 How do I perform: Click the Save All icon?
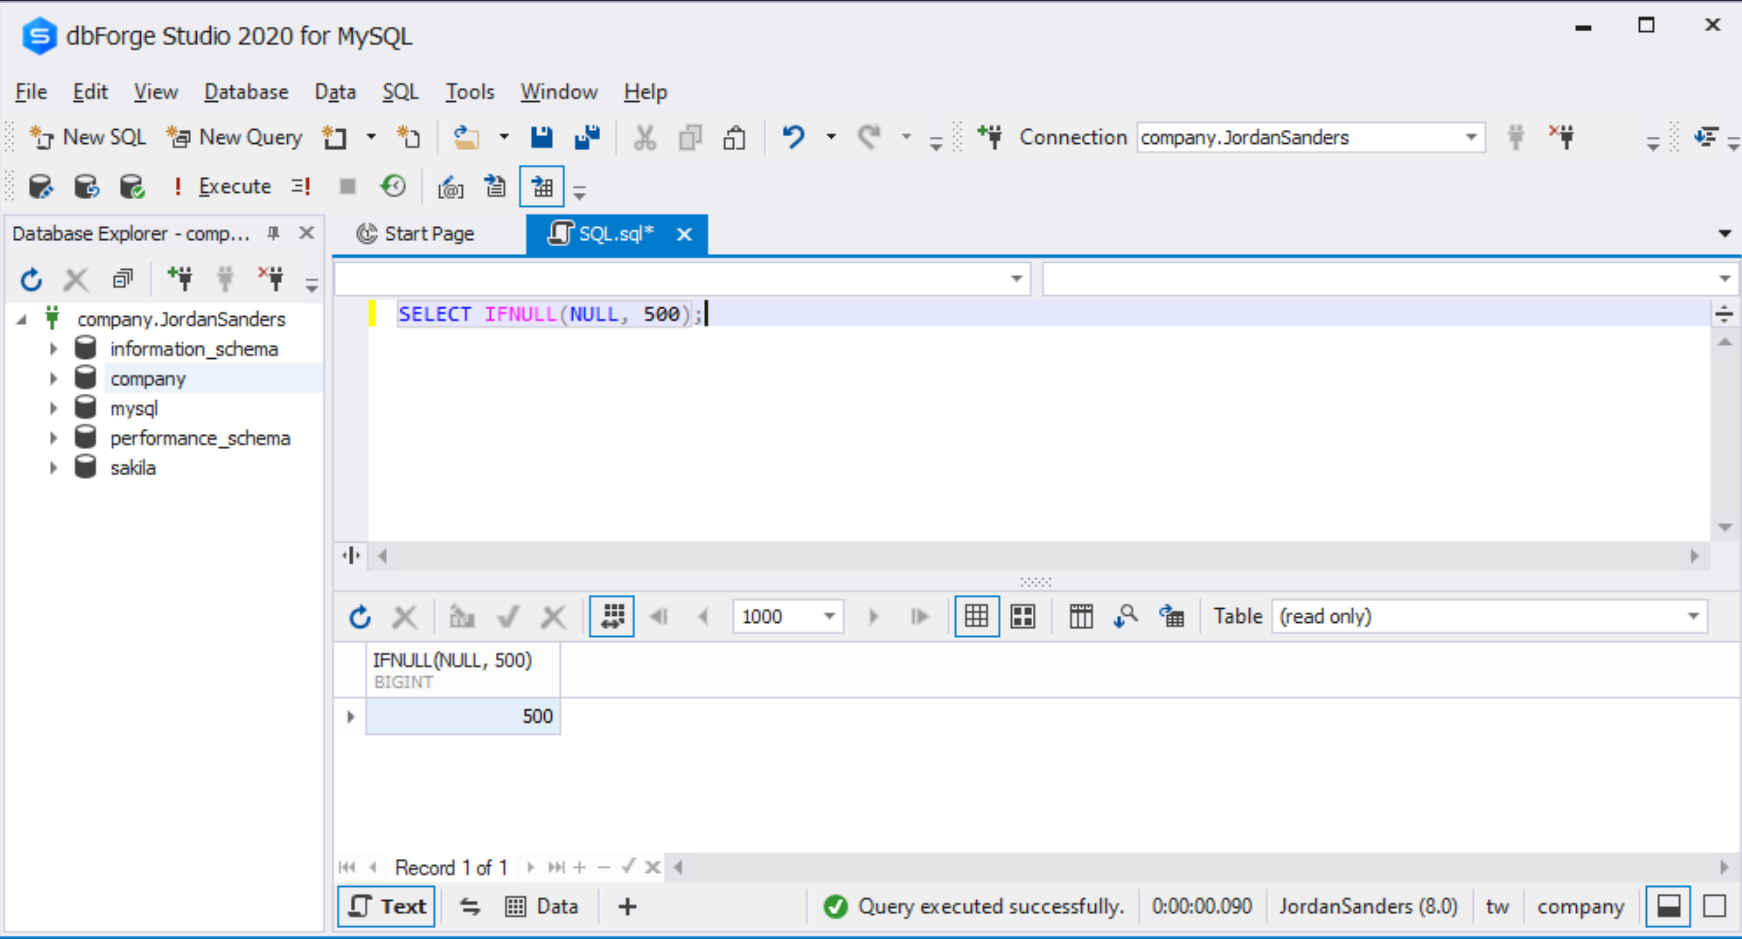(x=587, y=137)
